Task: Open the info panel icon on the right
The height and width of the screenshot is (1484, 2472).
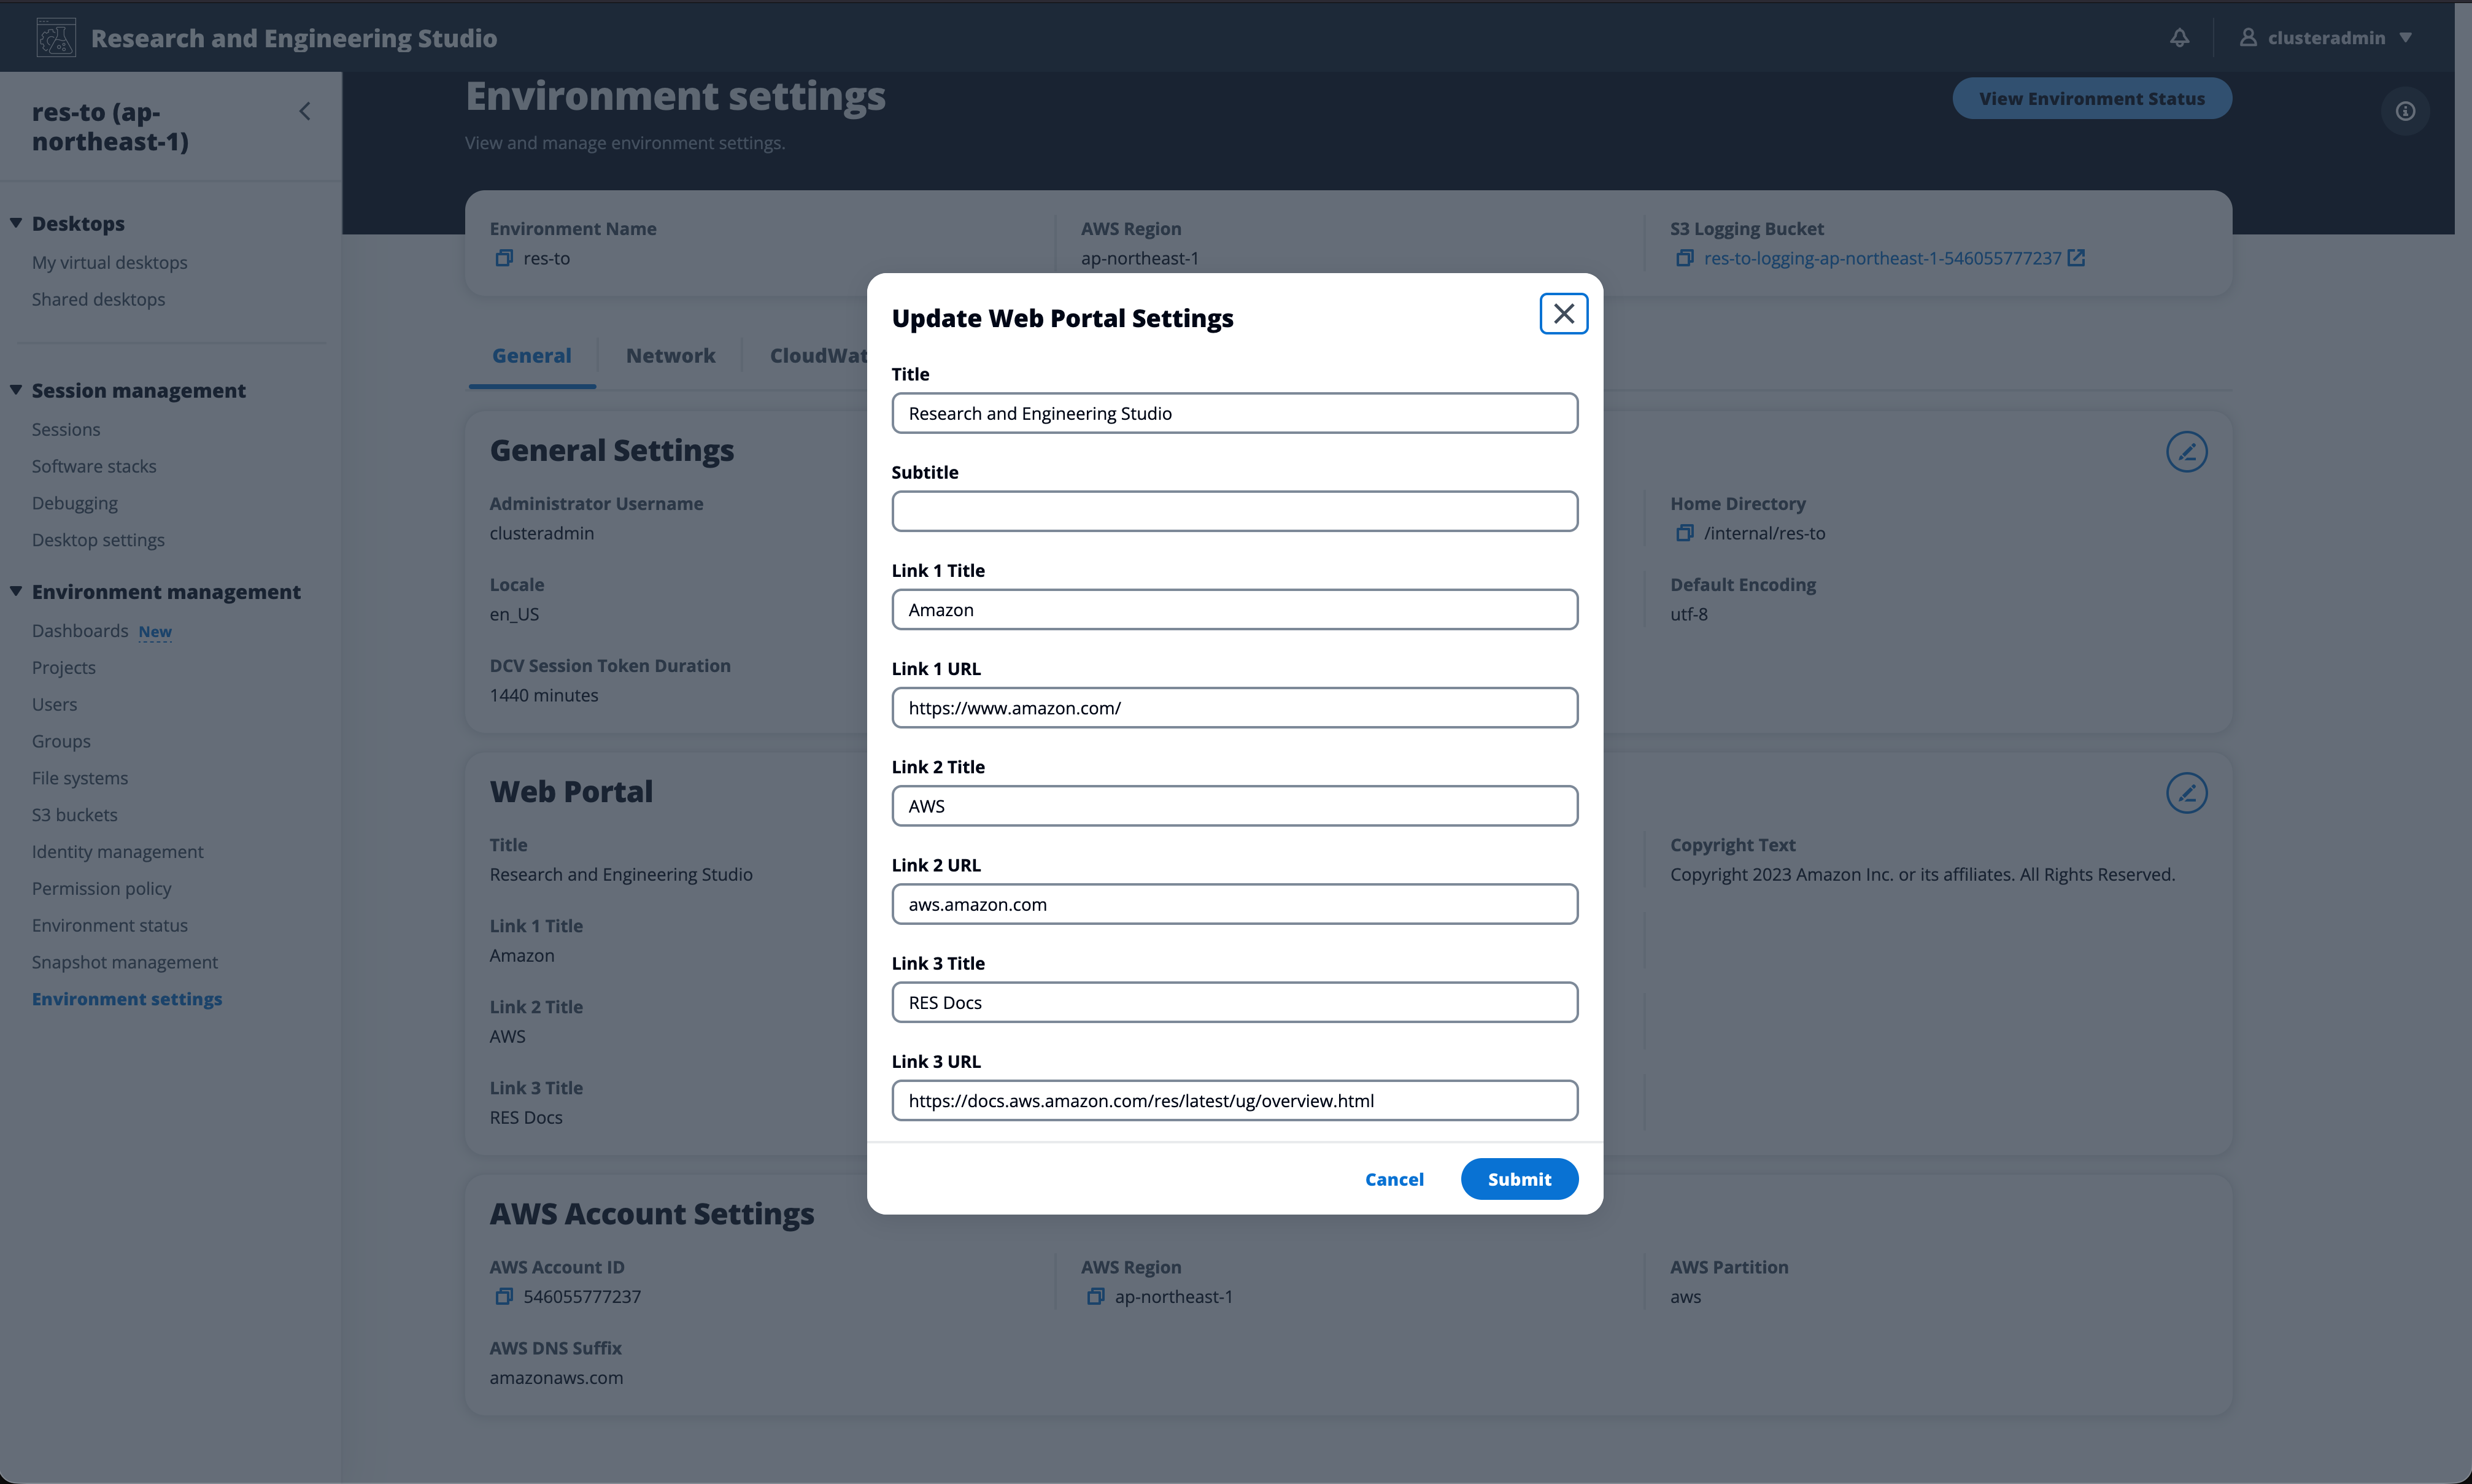Action: pos(2405,110)
